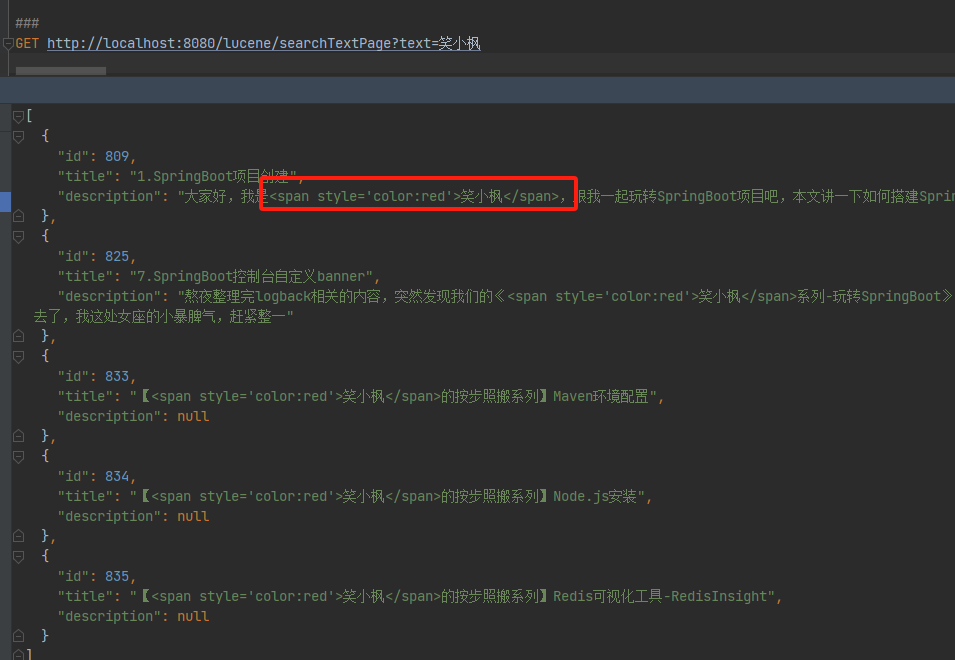955x660 pixels.
Task: Click the null description under id 835
Action: tap(193, 616)
